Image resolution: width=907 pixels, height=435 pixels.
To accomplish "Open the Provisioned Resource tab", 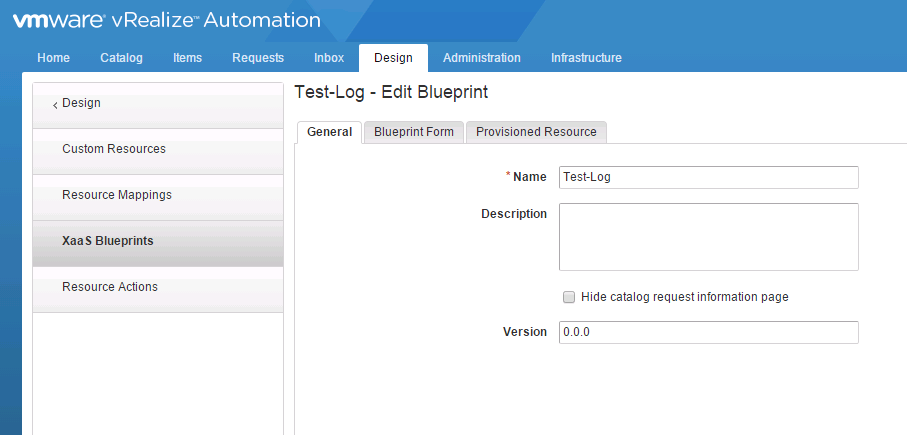I will (x=536, y=132).
